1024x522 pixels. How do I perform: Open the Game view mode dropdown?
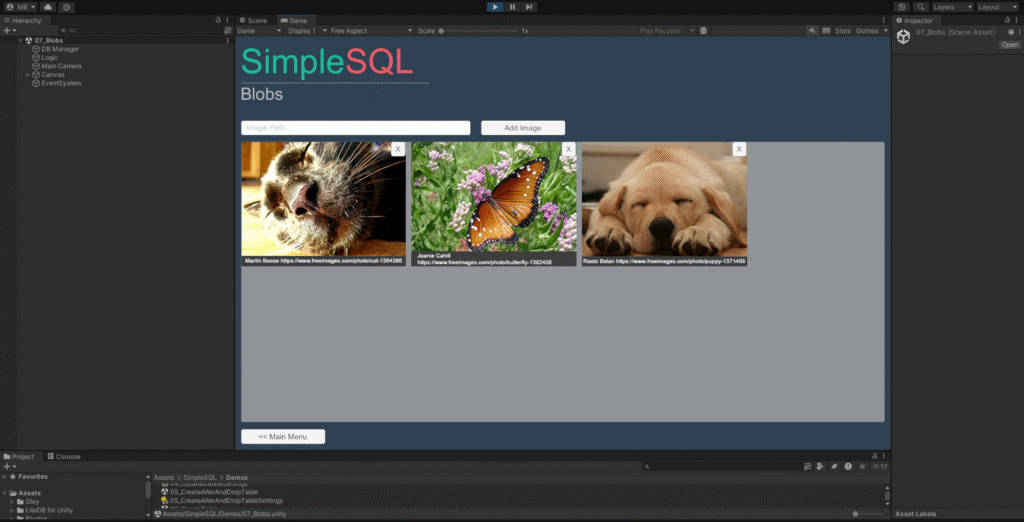[x=259, y=31]
